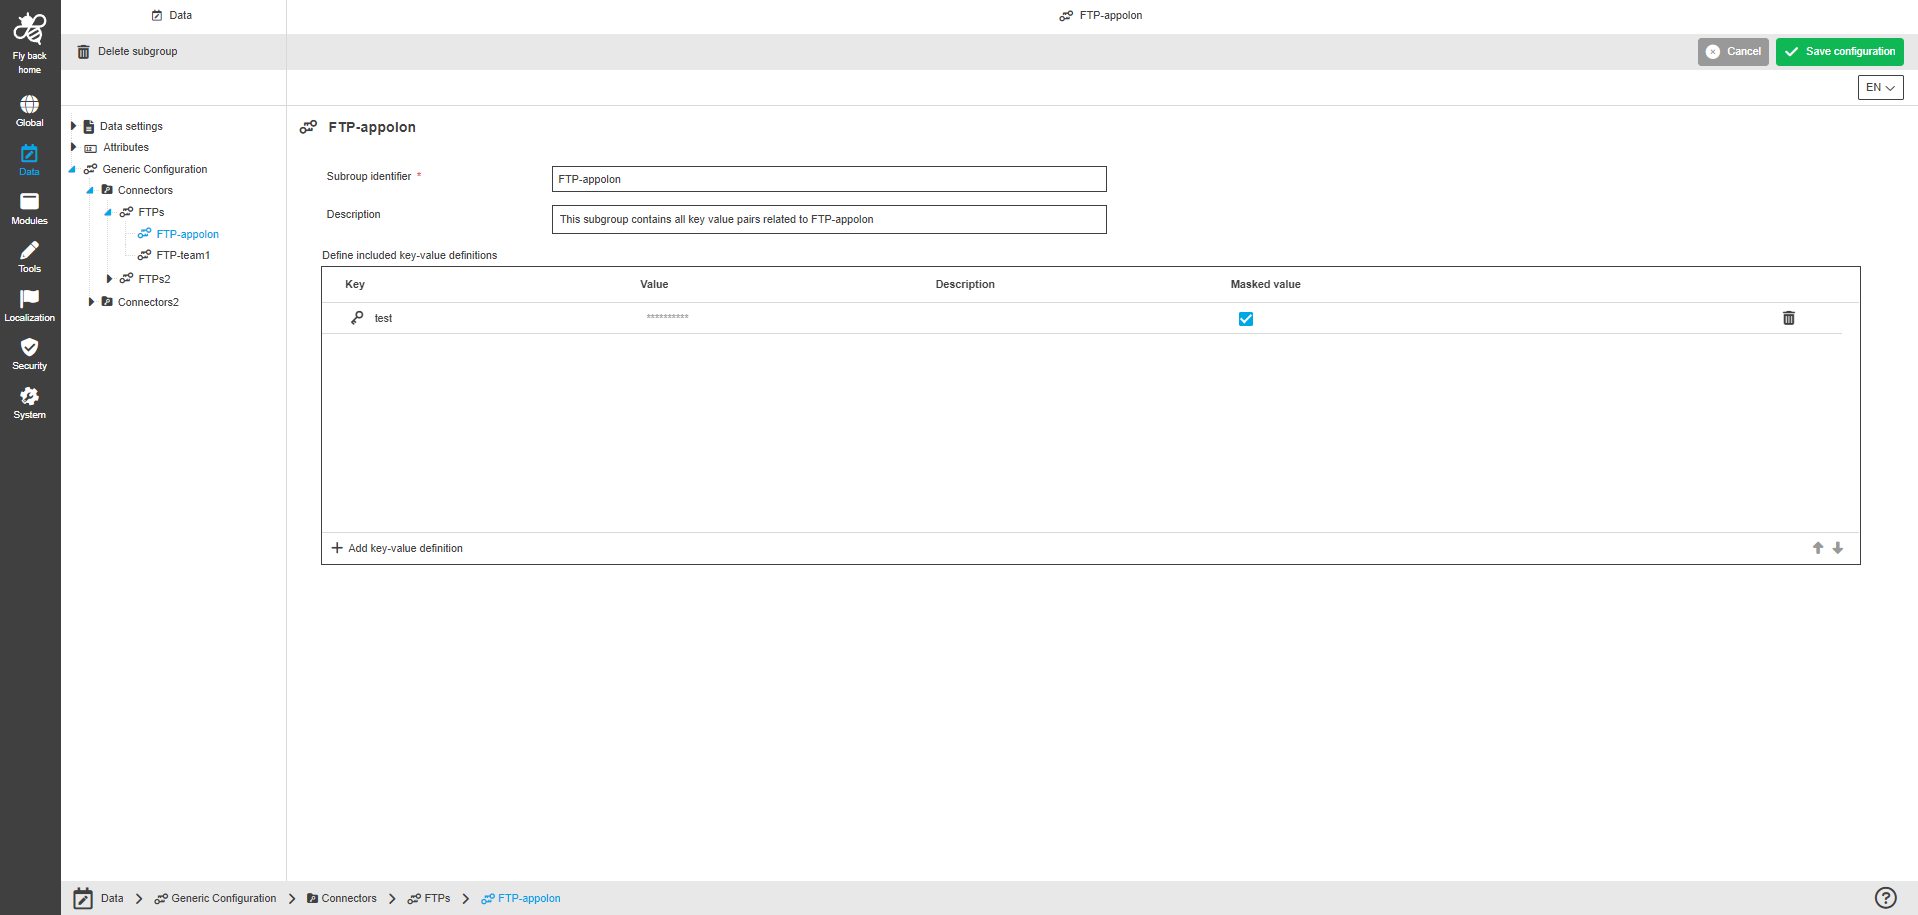This screenshot has width=1918, height=915.
Task: Open the System gear icon
Action: [x=30, y=397]
